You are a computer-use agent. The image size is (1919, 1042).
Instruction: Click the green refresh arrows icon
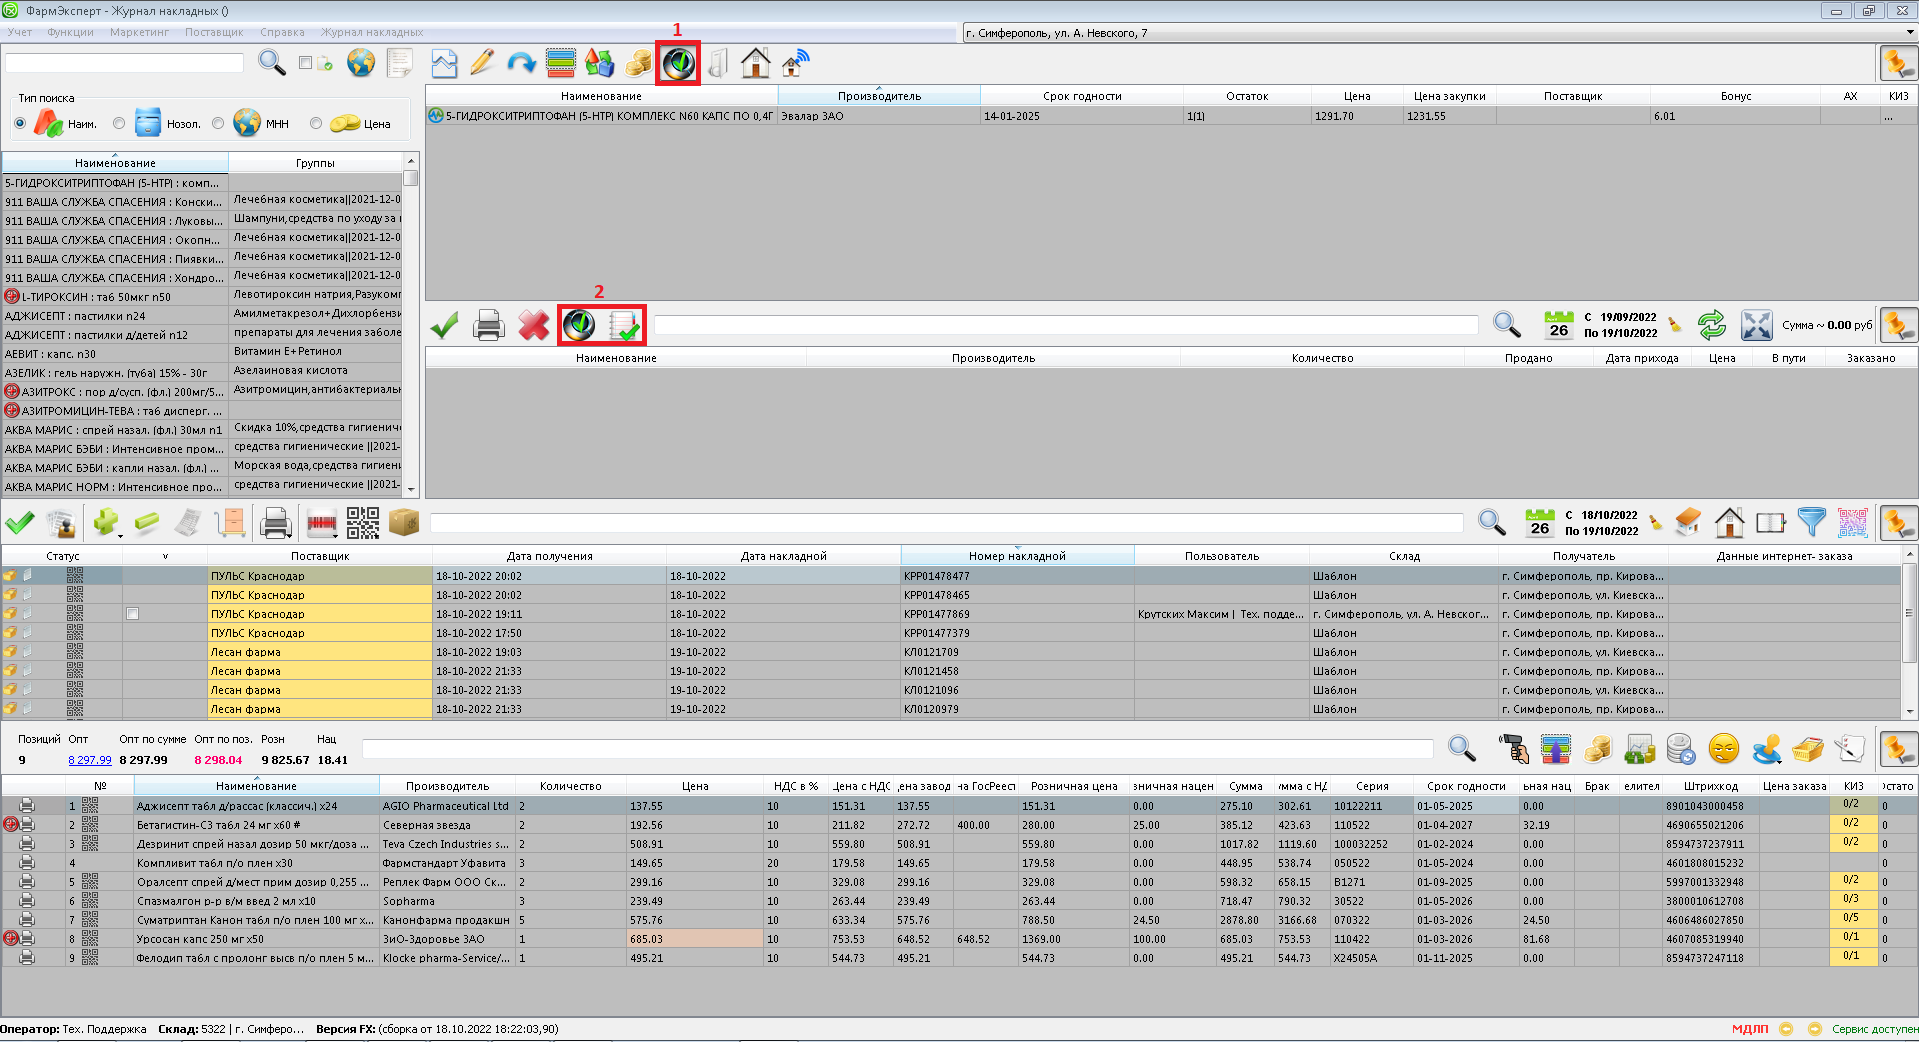click(x=1711, y=325)
